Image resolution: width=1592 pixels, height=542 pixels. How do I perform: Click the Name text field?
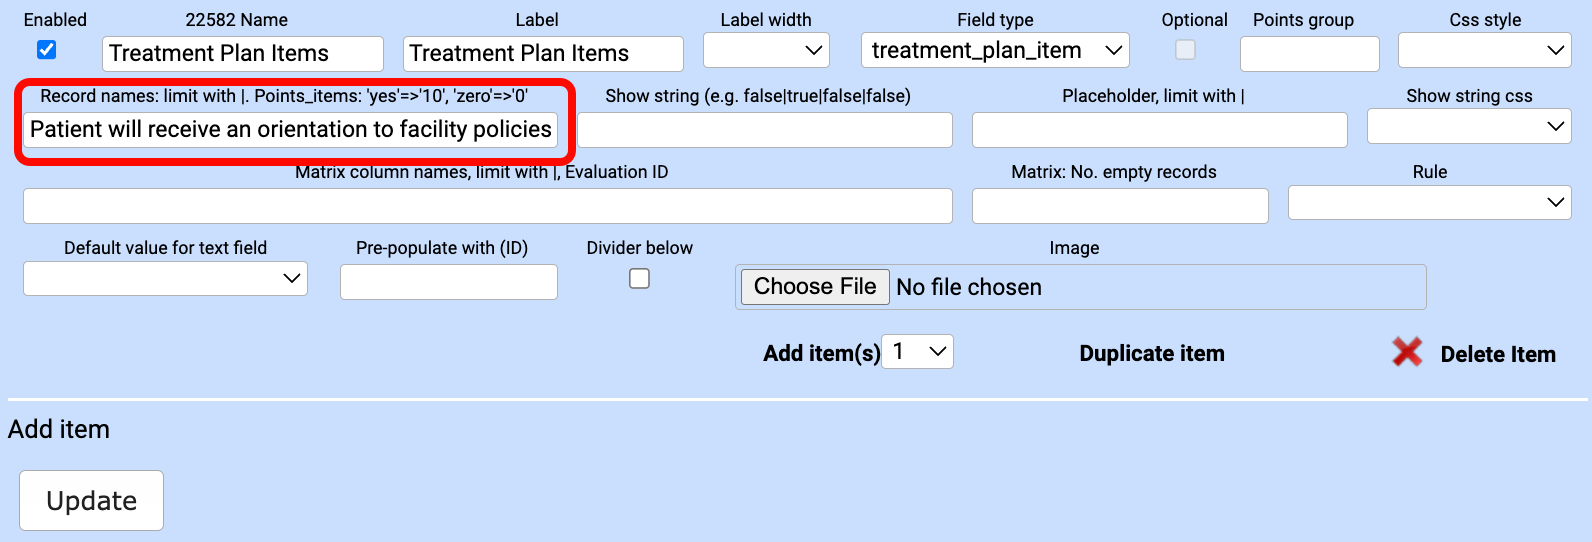[x=242, y=54]
